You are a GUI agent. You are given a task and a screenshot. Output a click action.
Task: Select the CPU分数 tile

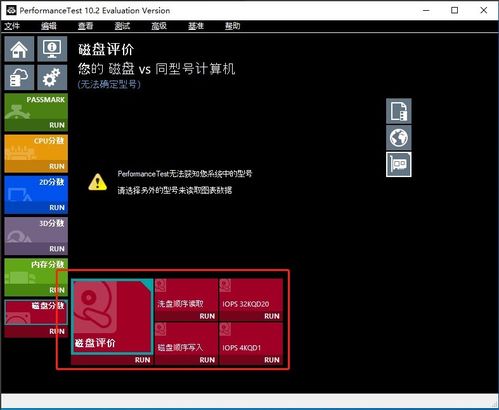point(36,148)
